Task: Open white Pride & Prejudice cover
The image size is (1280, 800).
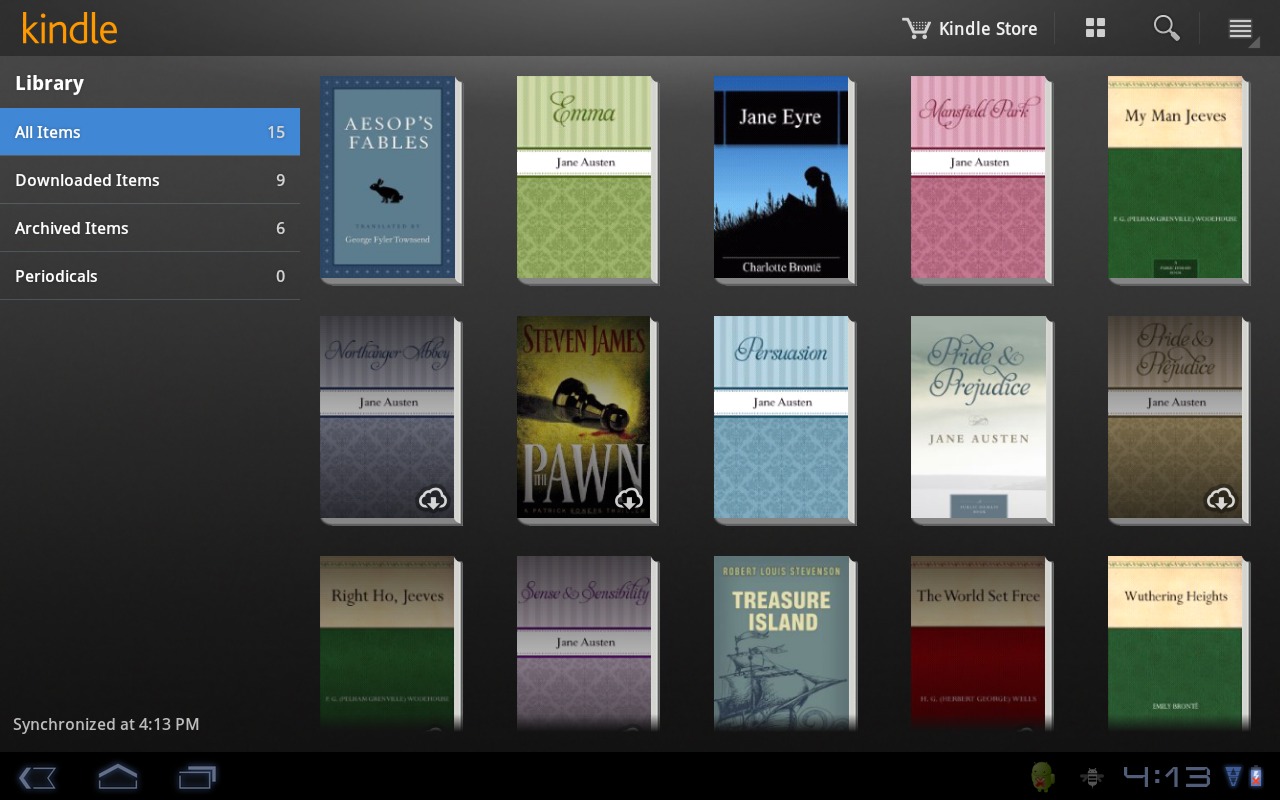Action: click(981, 420)
